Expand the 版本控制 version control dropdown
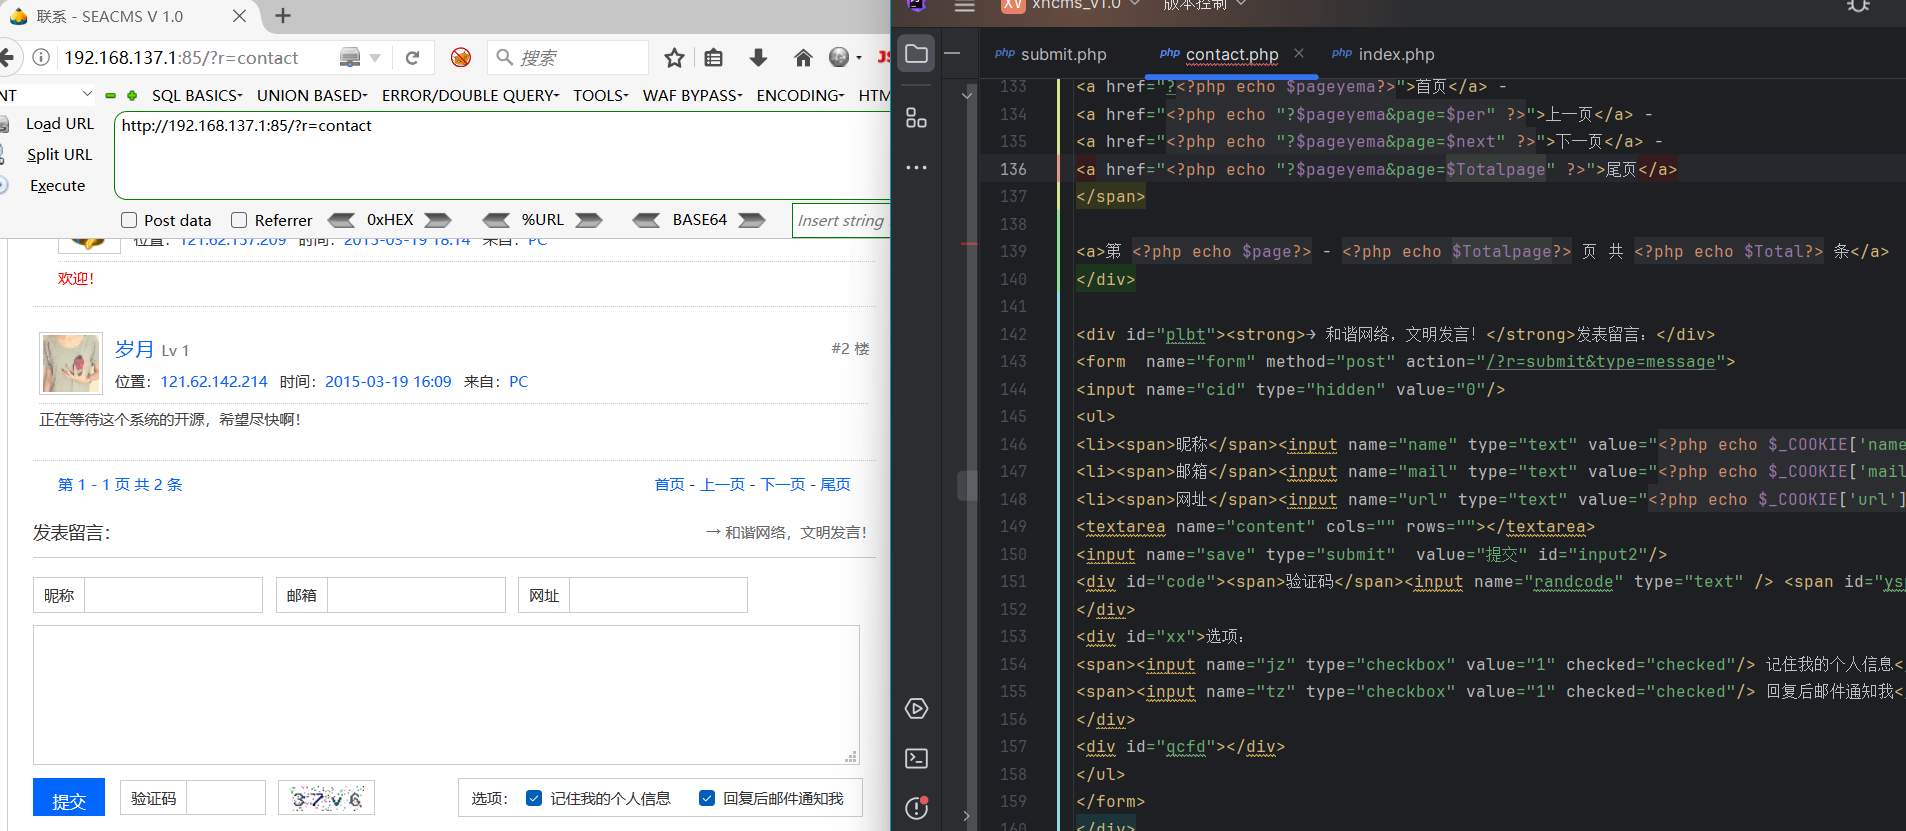 click(1204, 5)
